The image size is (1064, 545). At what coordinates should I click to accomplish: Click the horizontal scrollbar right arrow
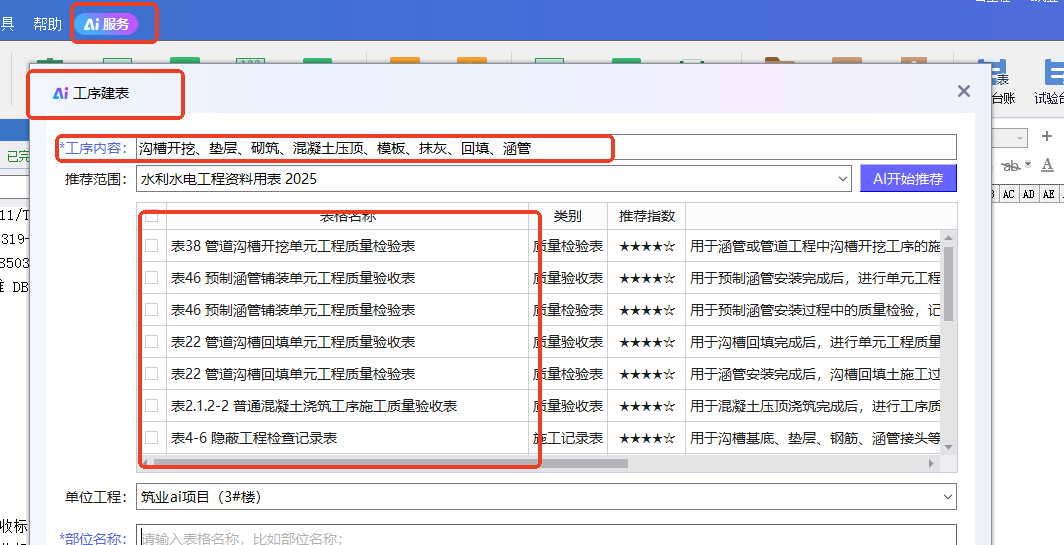[x=931, y=463]
